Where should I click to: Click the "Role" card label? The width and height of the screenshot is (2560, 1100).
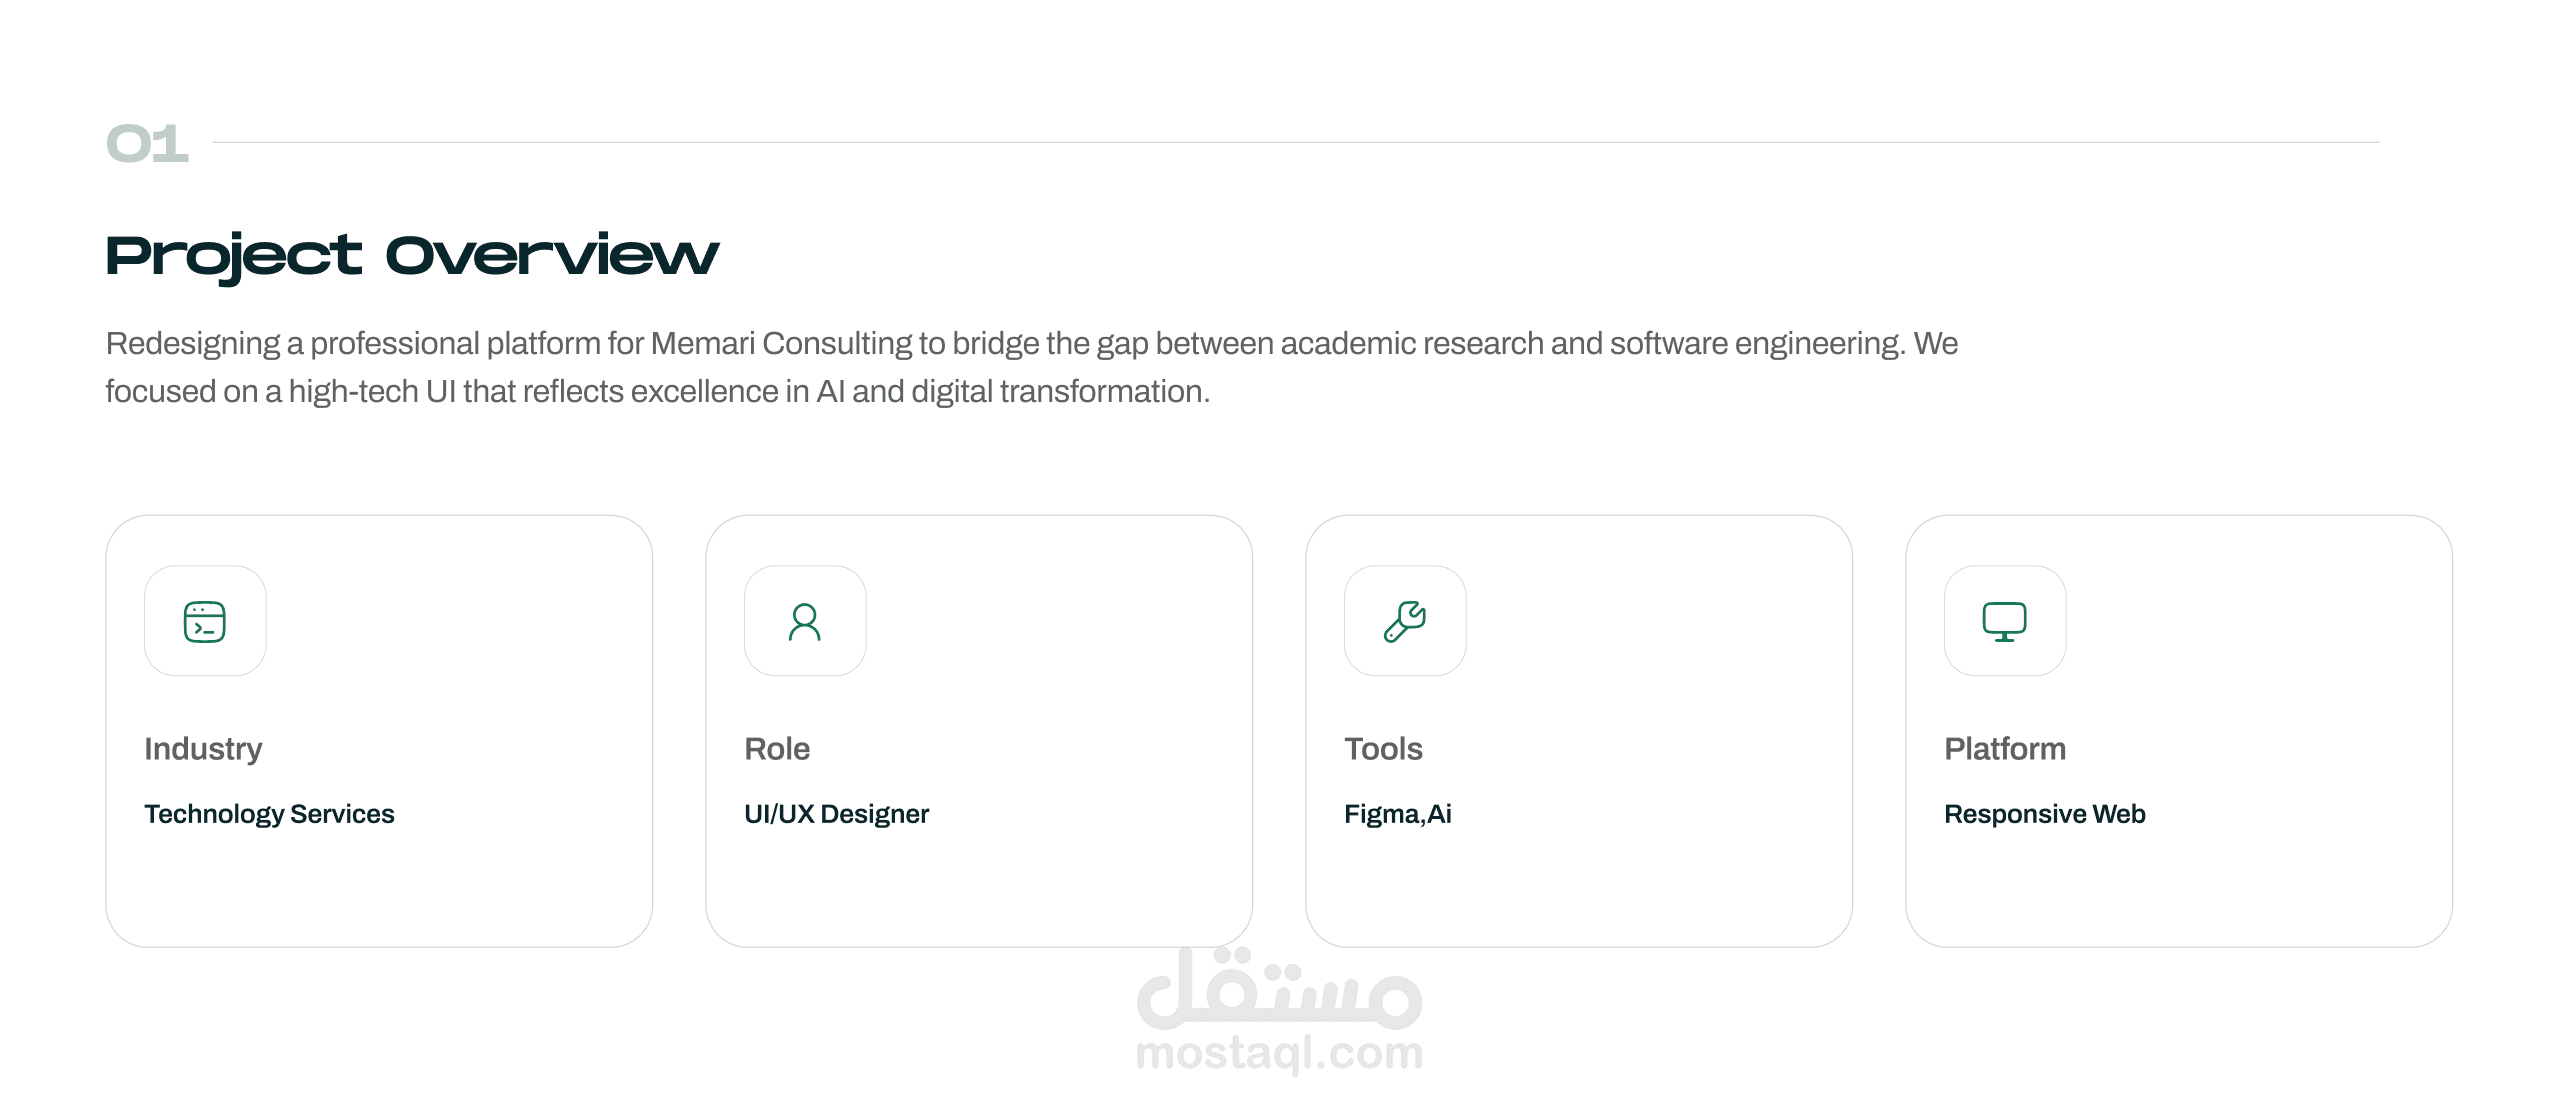pos(777,749)
